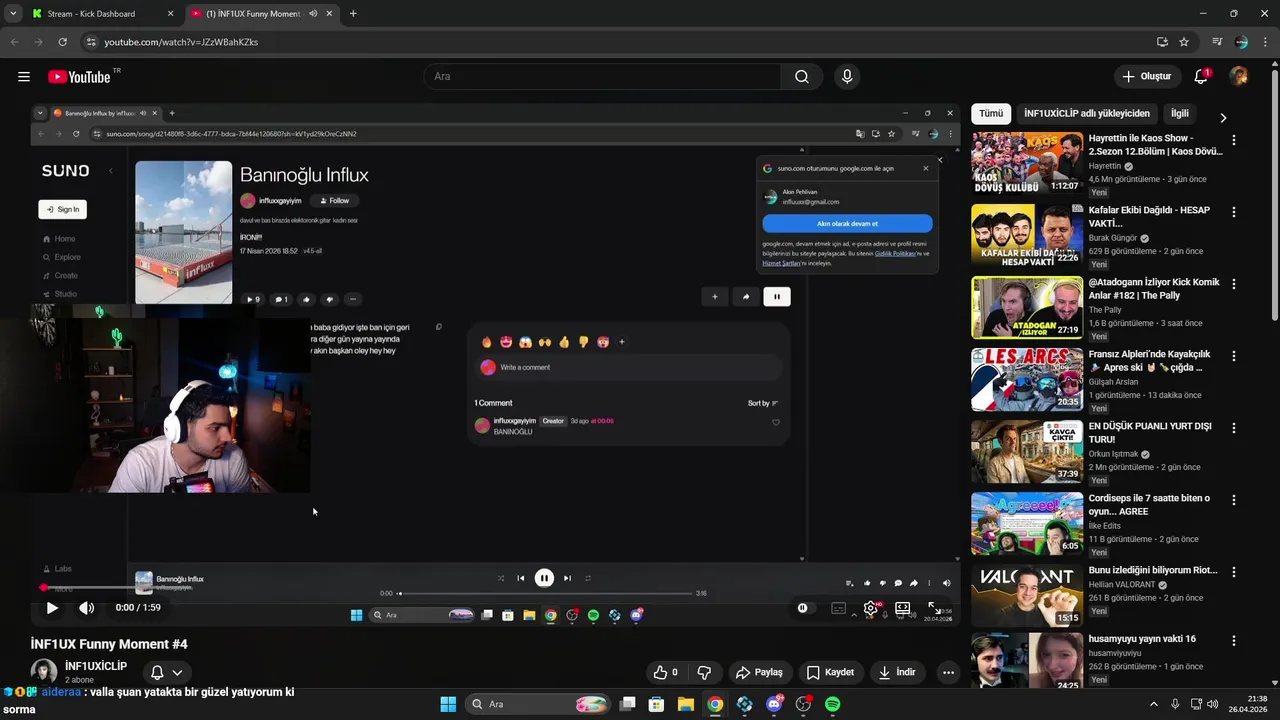Image resolution: width=1280 pixels, height=720 pixels.
Task: Open menu for Kafalar Ekibi Dağıldı video
Action: (1234, 212)
